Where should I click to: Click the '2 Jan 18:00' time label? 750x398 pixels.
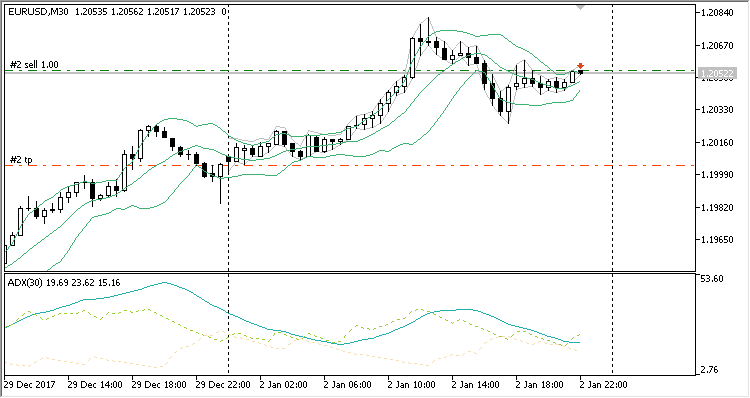(540, 385)
